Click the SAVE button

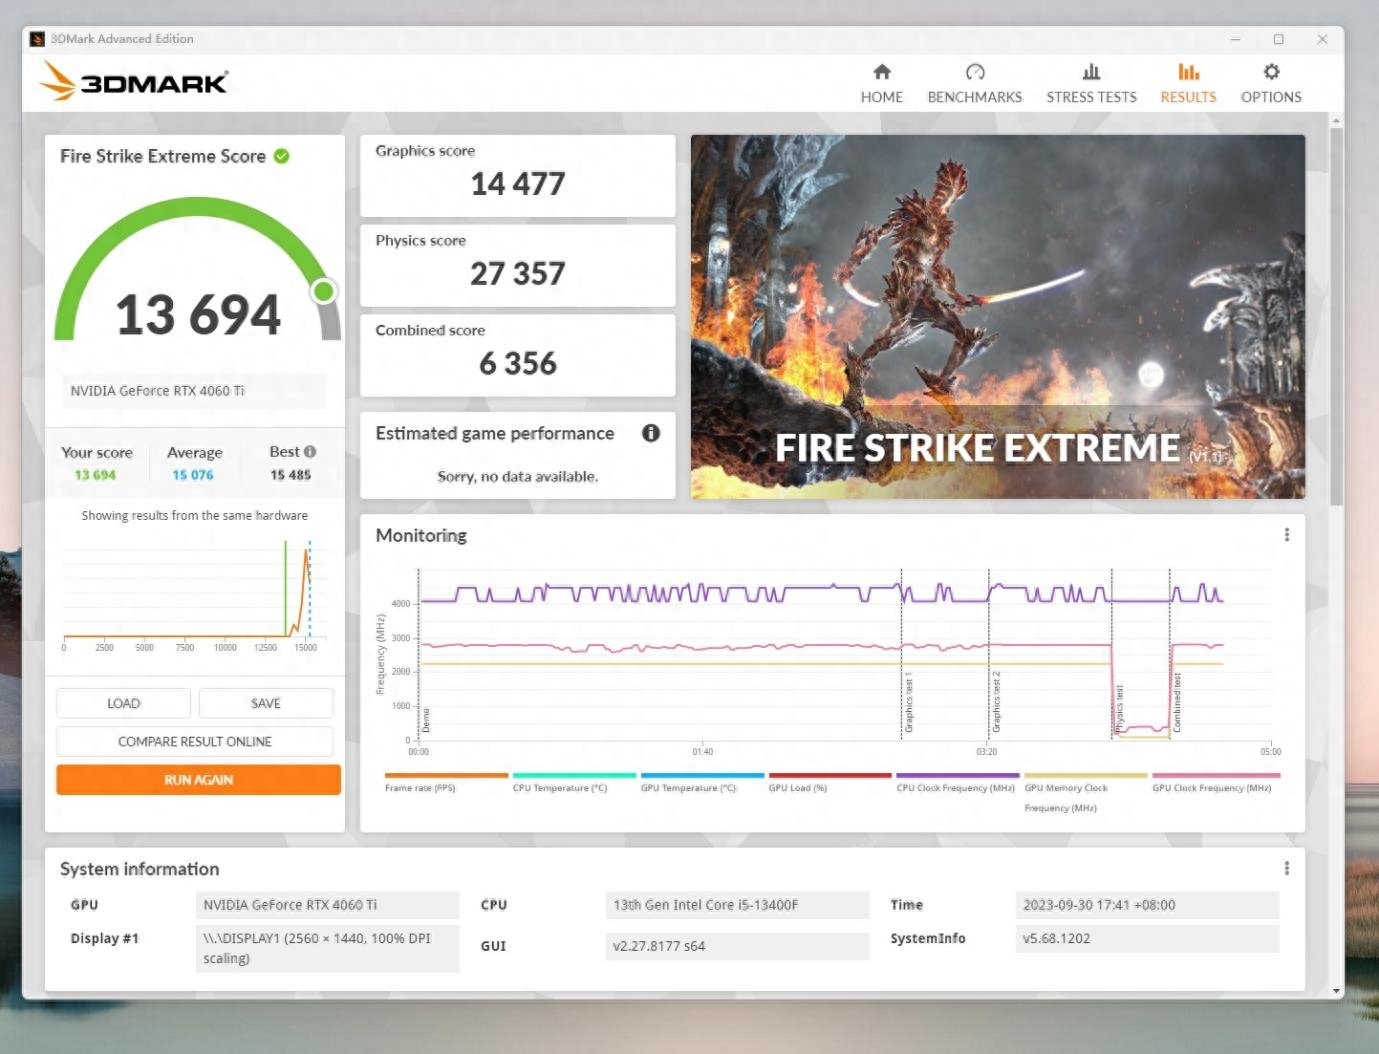coord(265,703)
